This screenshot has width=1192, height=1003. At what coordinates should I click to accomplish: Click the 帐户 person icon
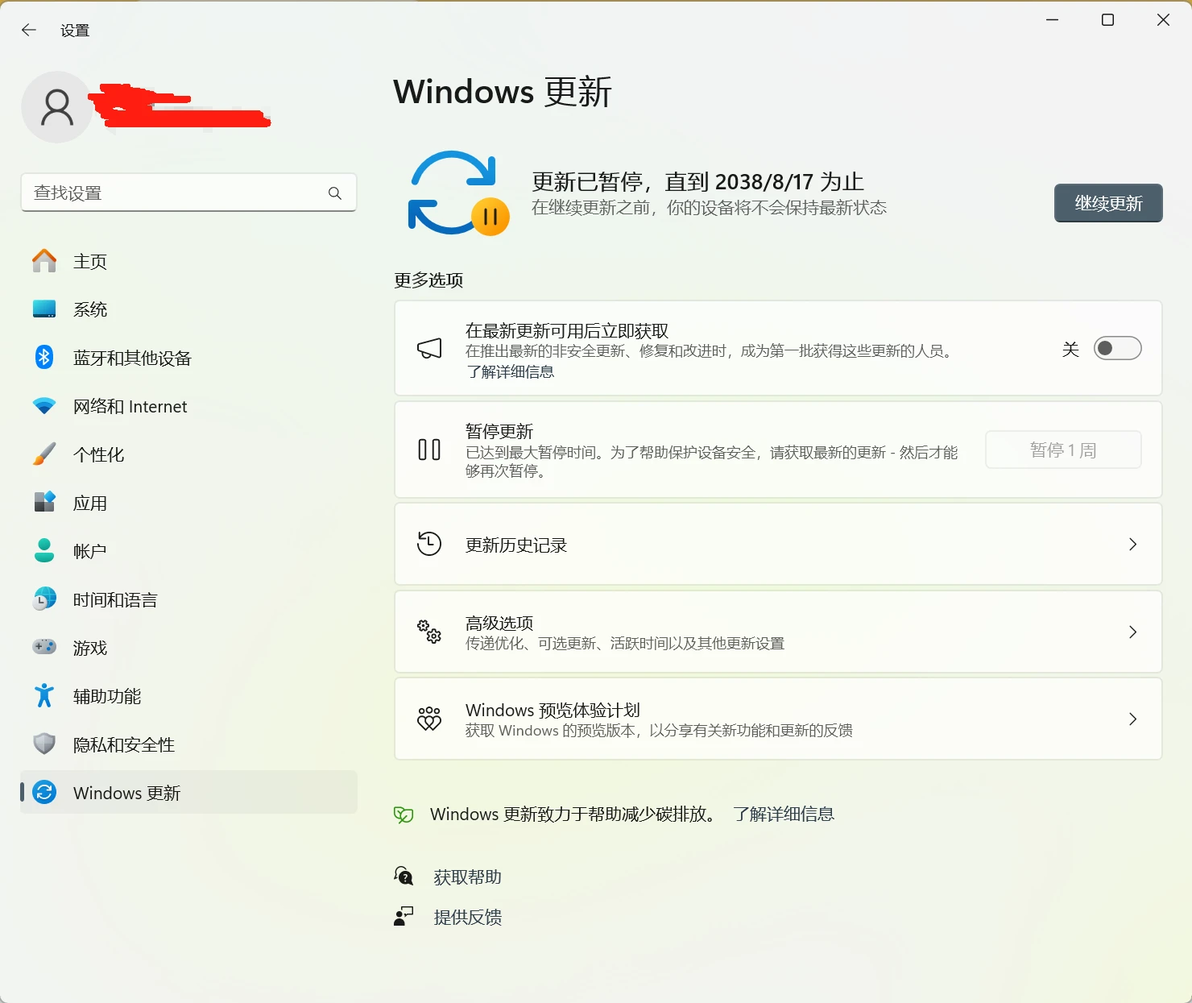point(44,551)
